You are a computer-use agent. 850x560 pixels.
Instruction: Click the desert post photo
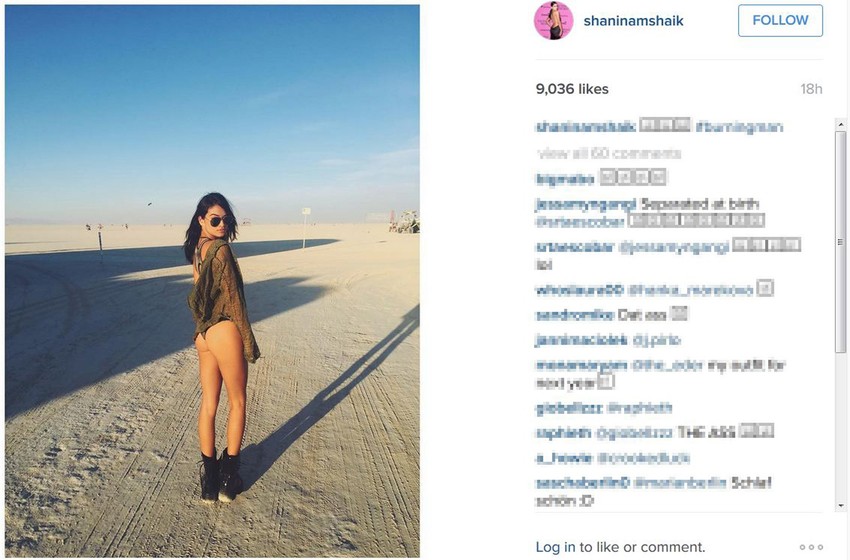(x=212, y=280)
